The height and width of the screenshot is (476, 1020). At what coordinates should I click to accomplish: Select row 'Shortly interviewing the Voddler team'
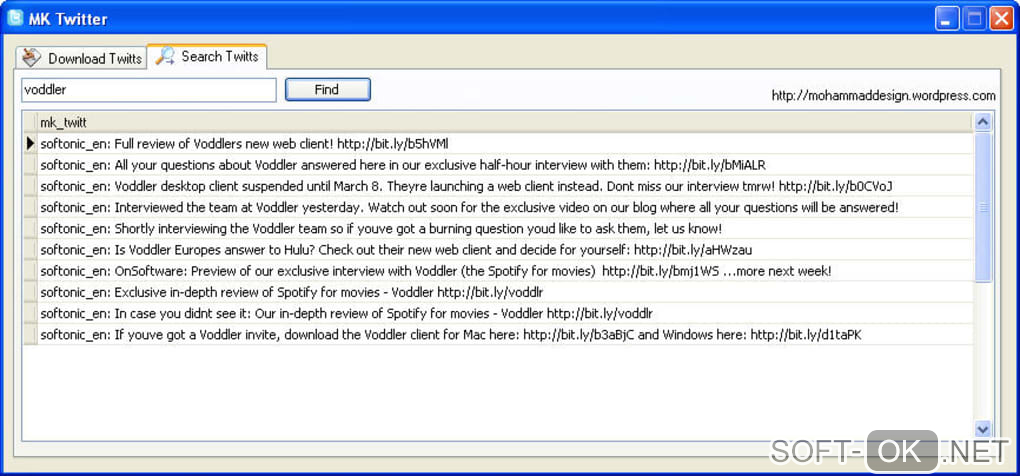[x=505, y=229]
